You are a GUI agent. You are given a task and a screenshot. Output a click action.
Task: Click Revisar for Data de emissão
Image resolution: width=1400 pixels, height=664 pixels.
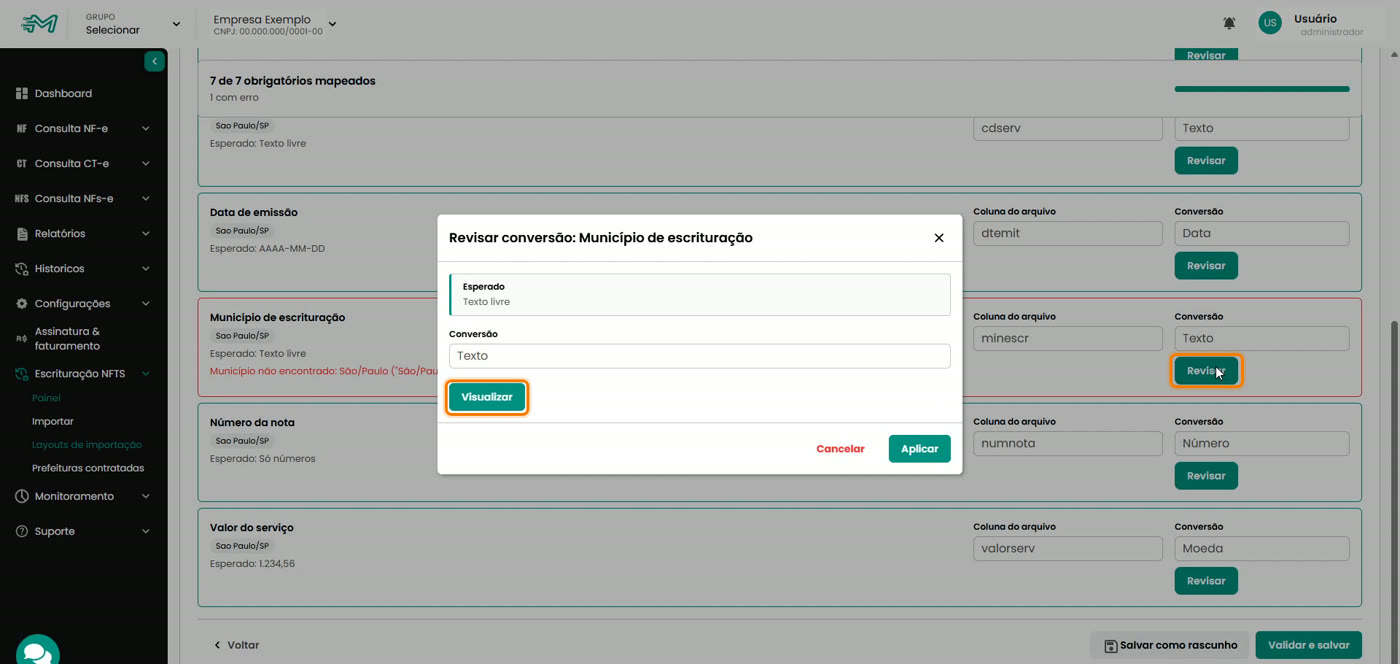click(1206, 266)
